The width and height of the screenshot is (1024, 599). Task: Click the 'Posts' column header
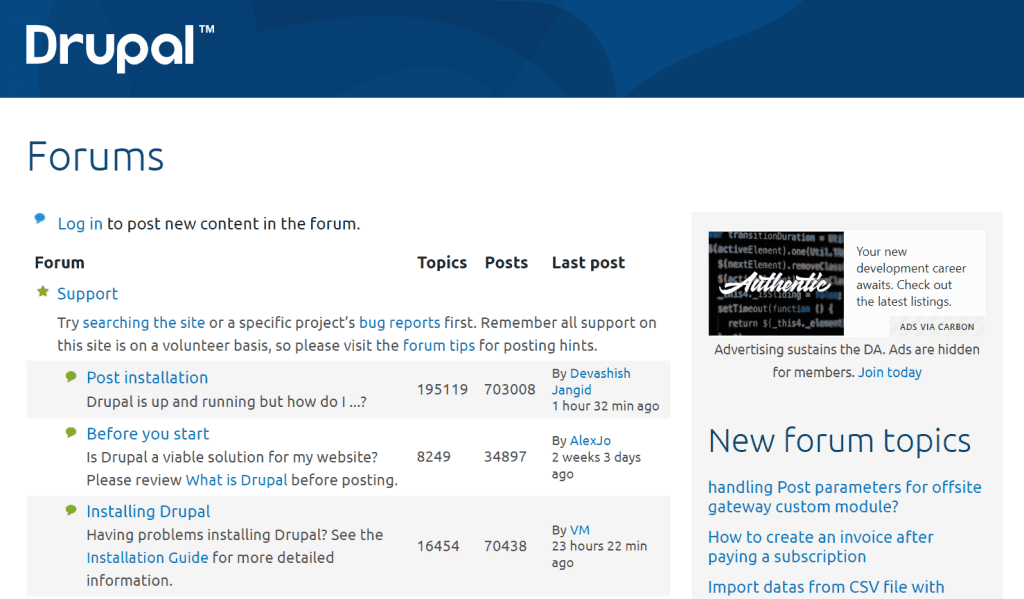(x=506, y=263)
